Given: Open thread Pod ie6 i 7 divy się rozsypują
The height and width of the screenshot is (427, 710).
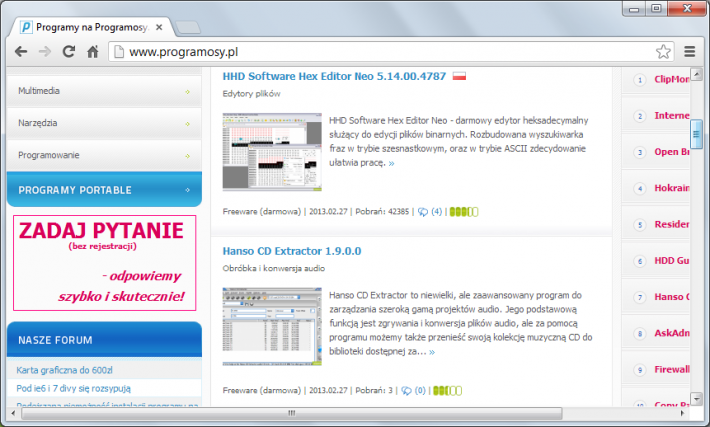Looking at the screenshot, I should click(x=73, y=388).
